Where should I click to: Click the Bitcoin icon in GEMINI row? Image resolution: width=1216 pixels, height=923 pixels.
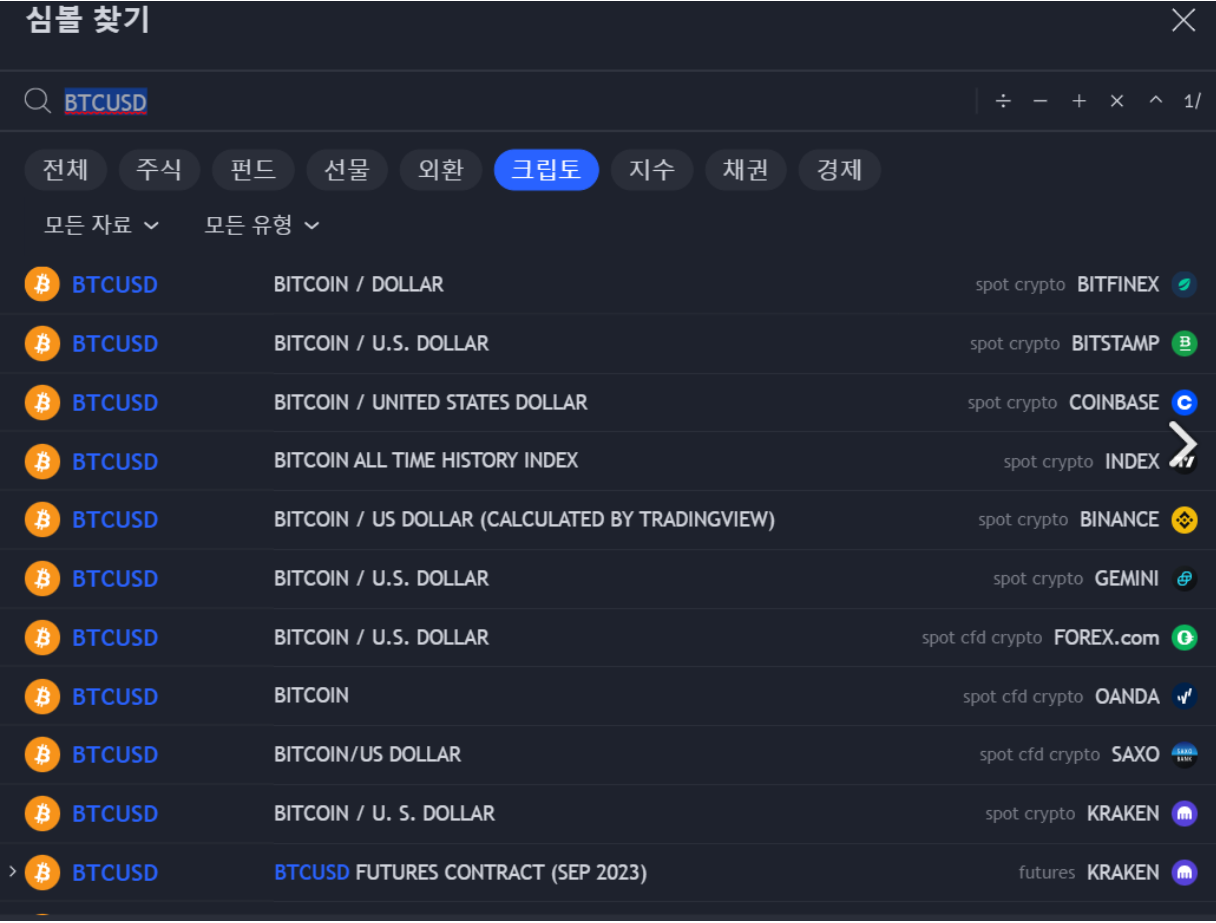(x=42, y=578)
